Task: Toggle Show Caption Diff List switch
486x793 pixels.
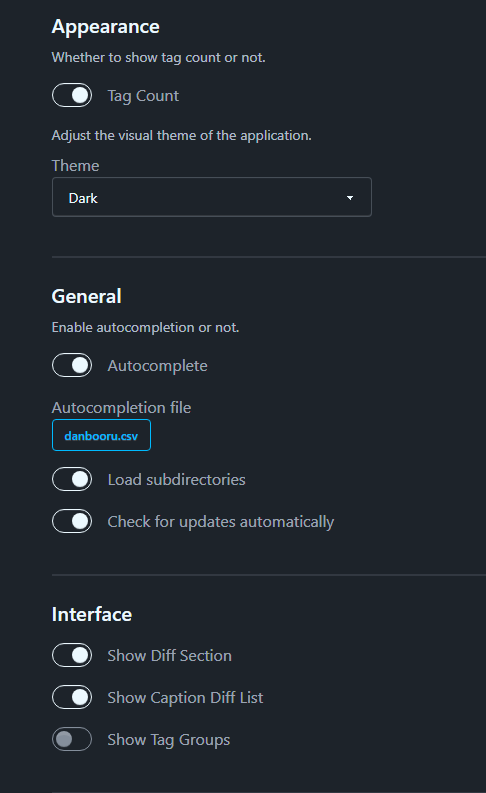Action: point(72,697)
